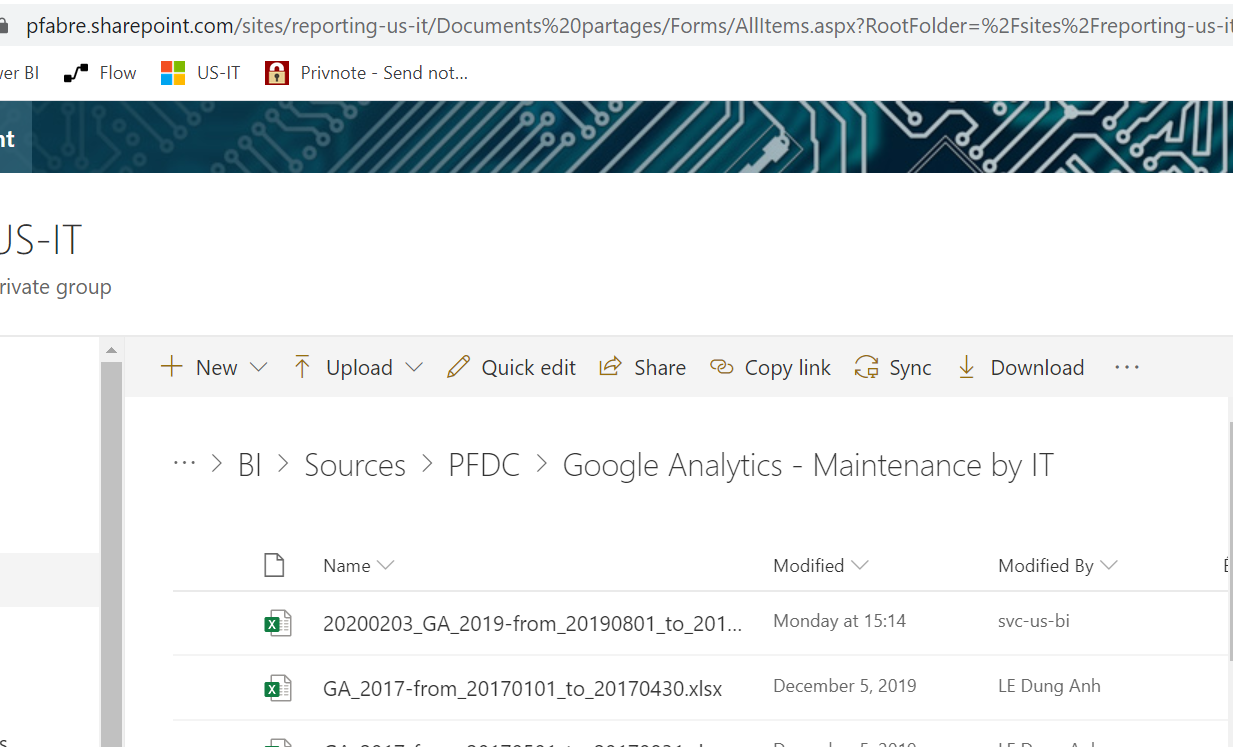Click the Sync arrows icon

[866, 367]
